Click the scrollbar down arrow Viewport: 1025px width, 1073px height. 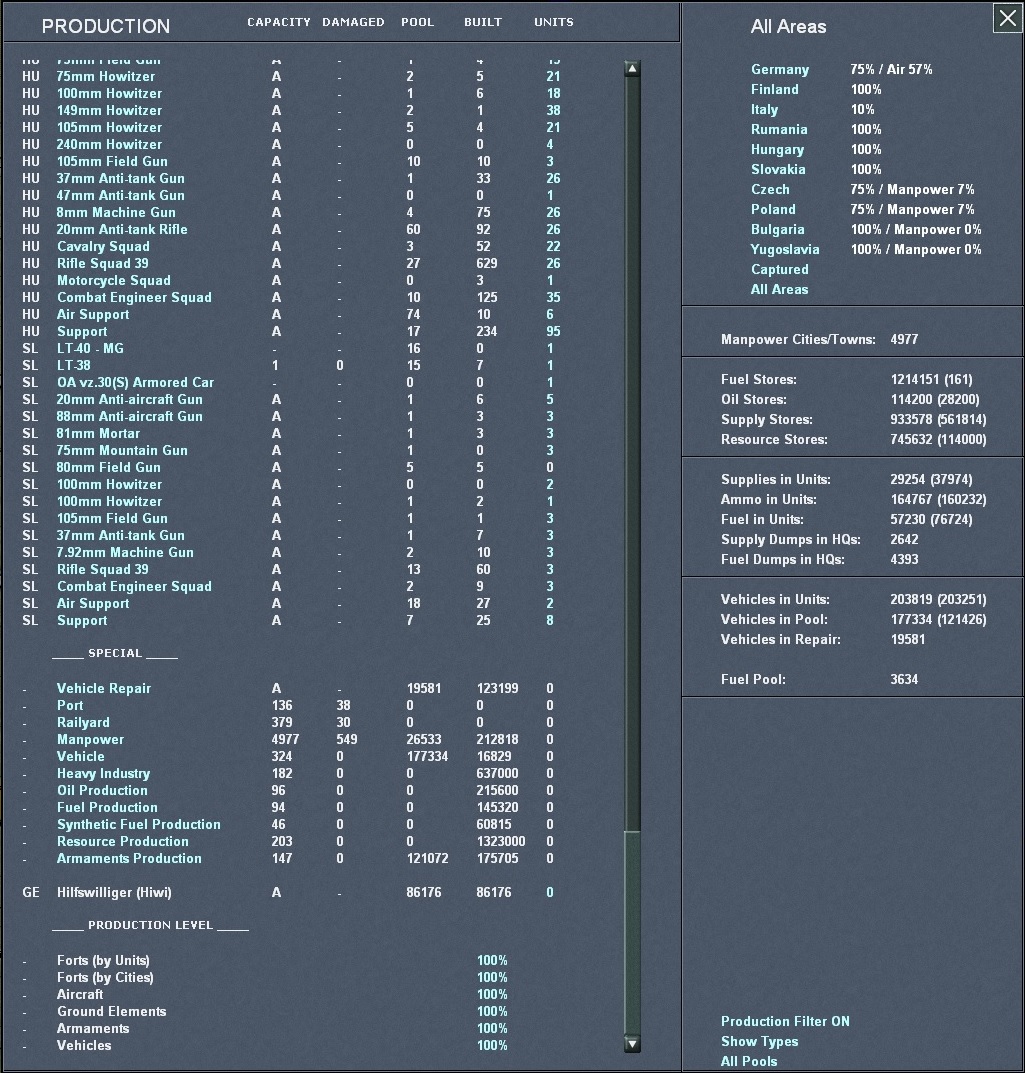point(632,1044)
